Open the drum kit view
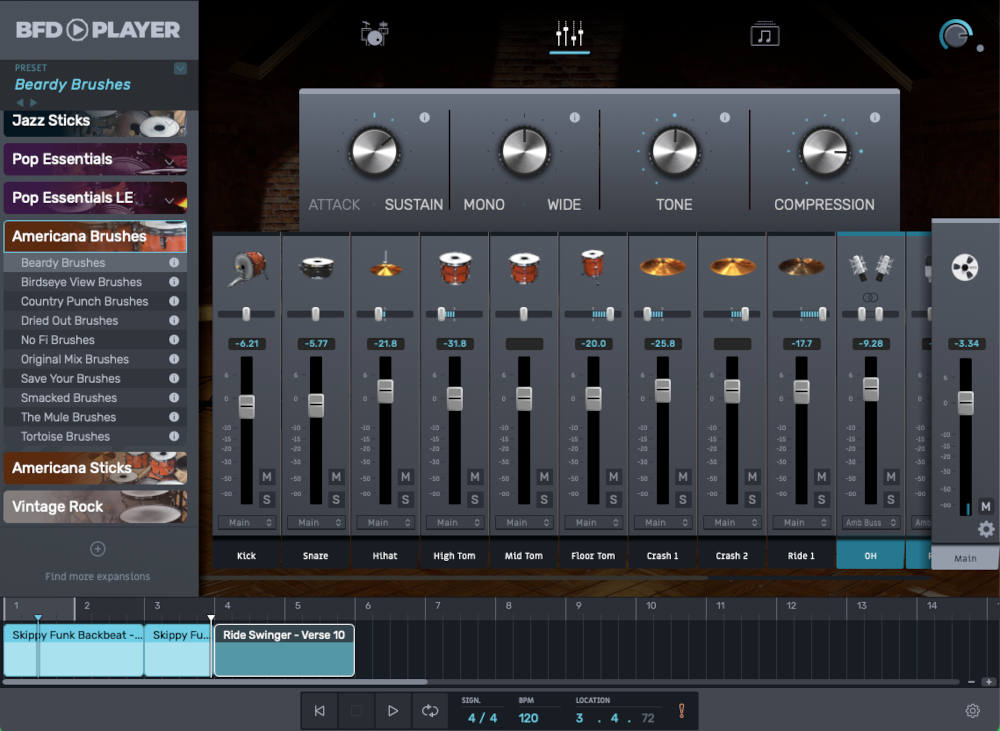This screenshot has height=731, width=1000. pyautogui.click(x=374, y=32)
